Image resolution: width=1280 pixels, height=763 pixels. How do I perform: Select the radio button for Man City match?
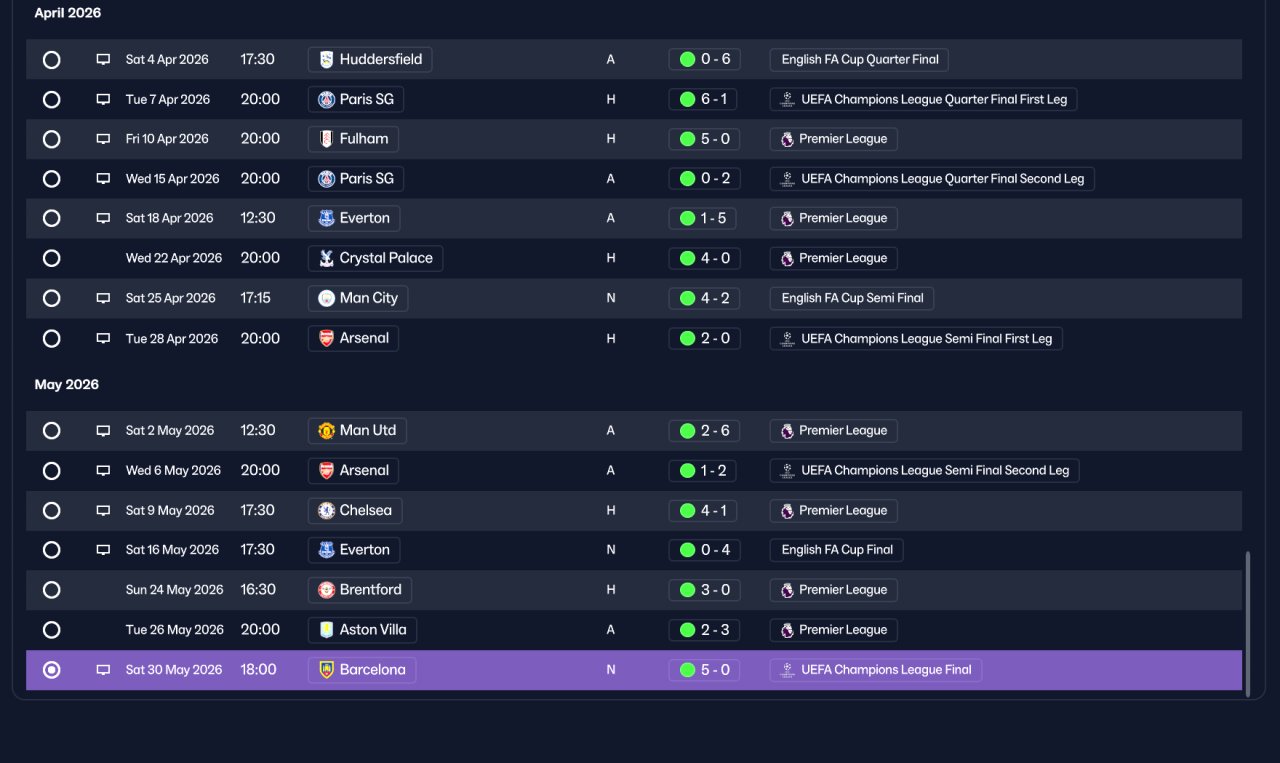tap(52, 298)
